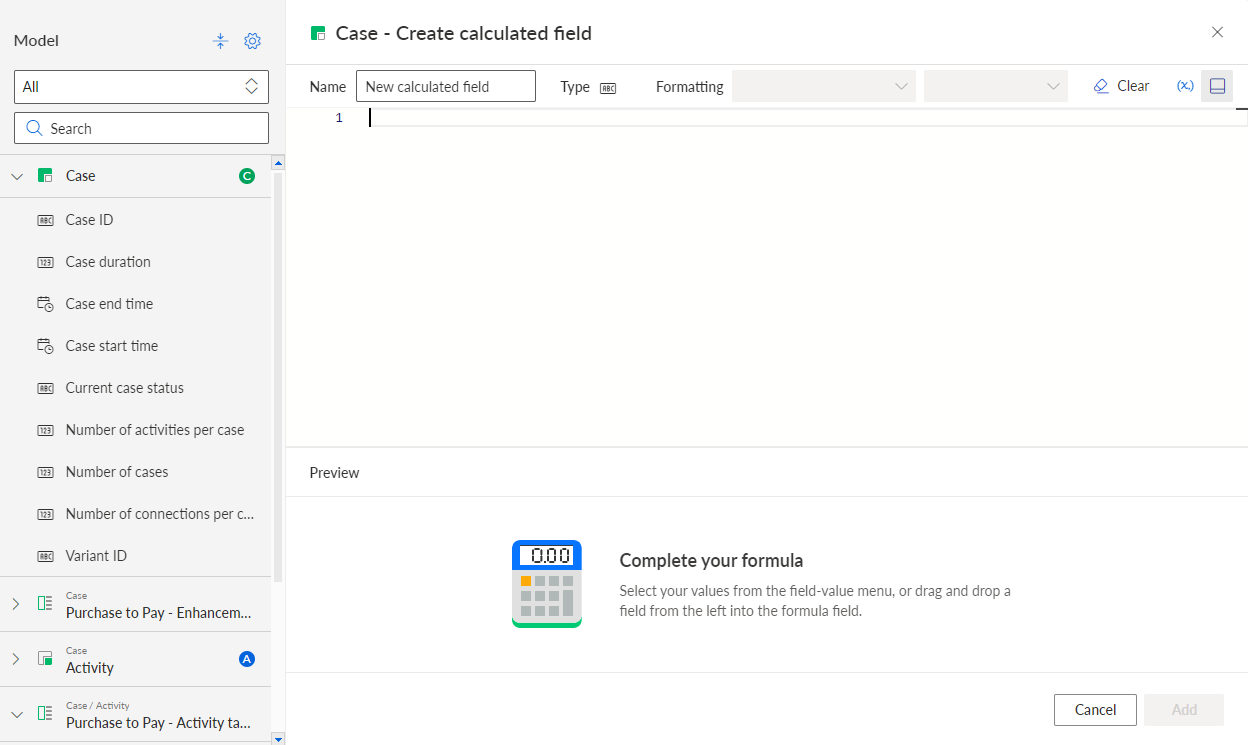Toggle the preview panel layout icon
This screenshot has height=745, width=1248.
pyautogui.click(x=1217, y=86)
